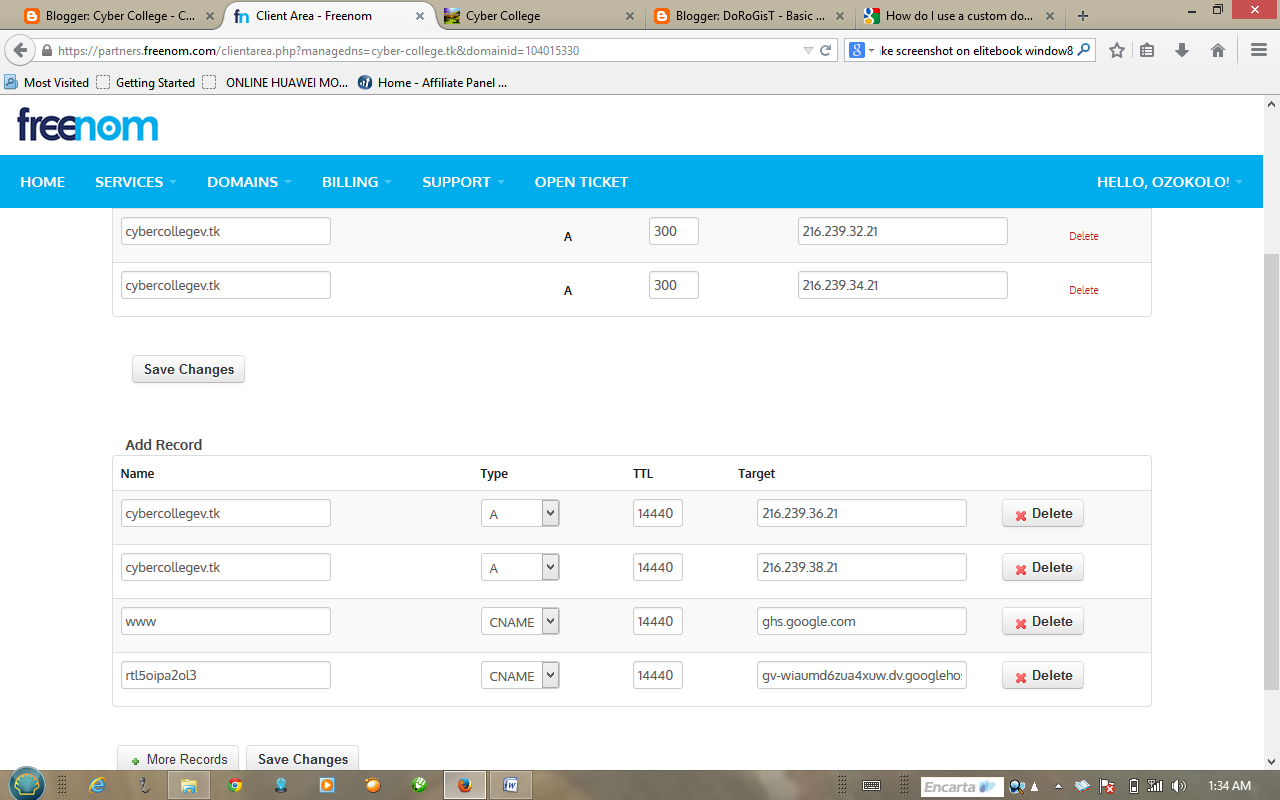Expand the BILLING menu
This screenshot has width=1280, height=800.
pyautogui.click(x=357, y=182)
